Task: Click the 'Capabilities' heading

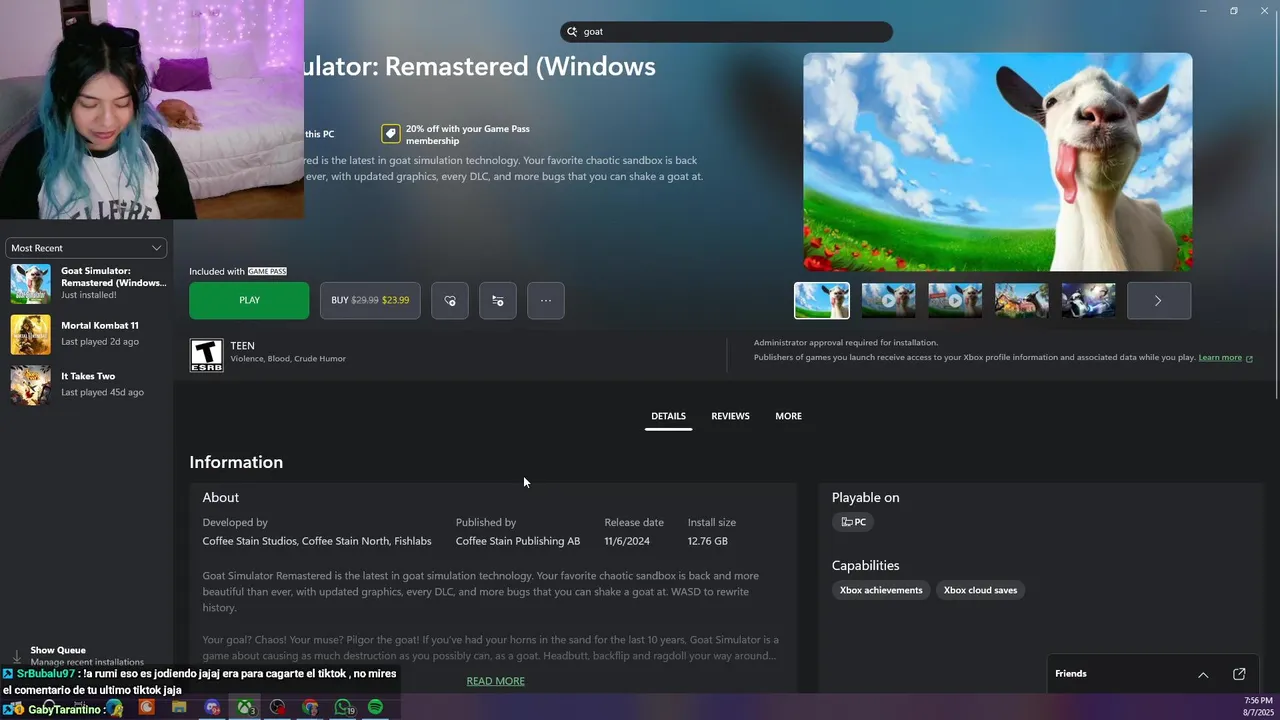Action: [x=866, y=566]
